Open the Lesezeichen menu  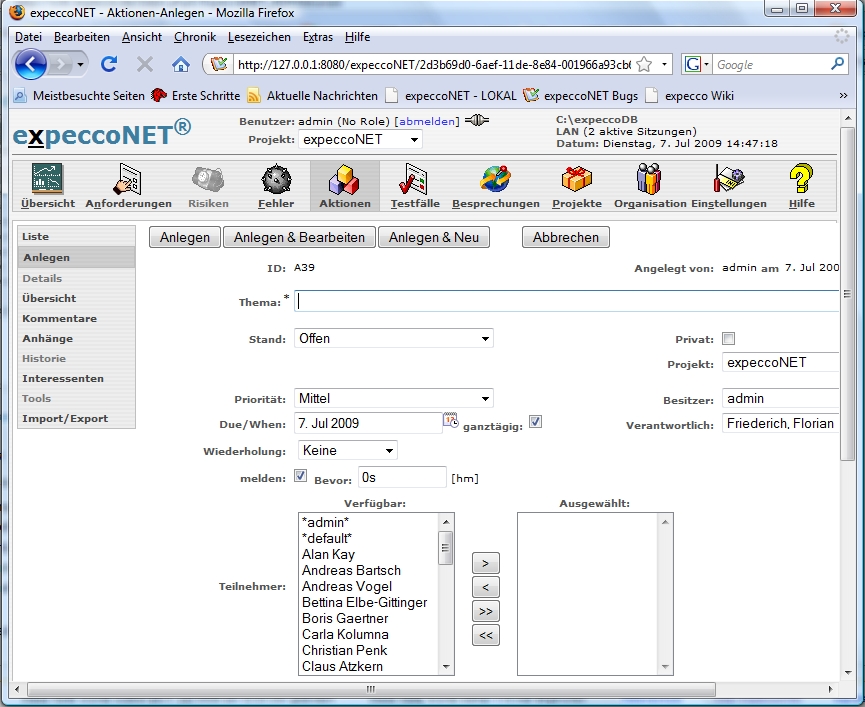point(259,37)
